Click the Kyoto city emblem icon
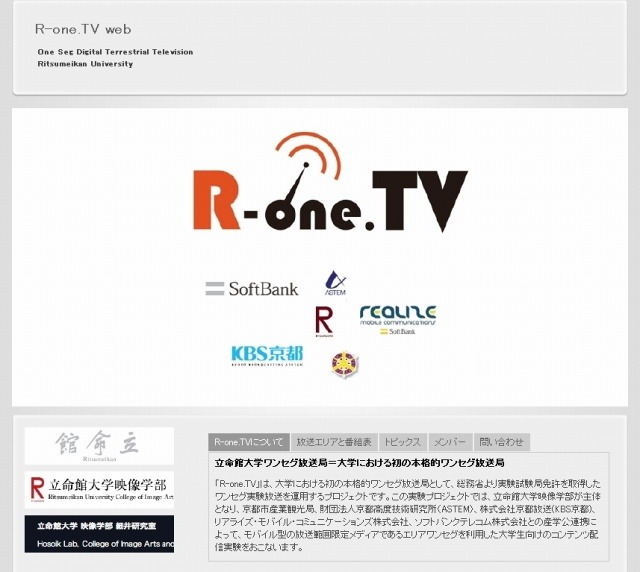640x572 pixels. click(345, 364)
